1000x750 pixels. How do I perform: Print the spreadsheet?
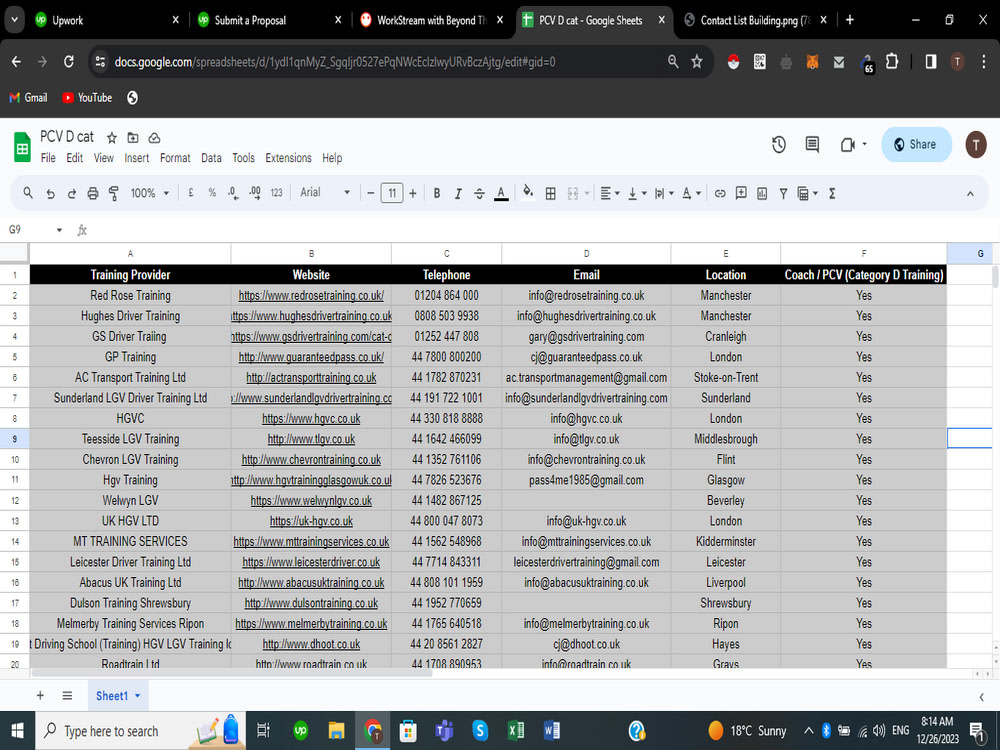tap(93, 193)
